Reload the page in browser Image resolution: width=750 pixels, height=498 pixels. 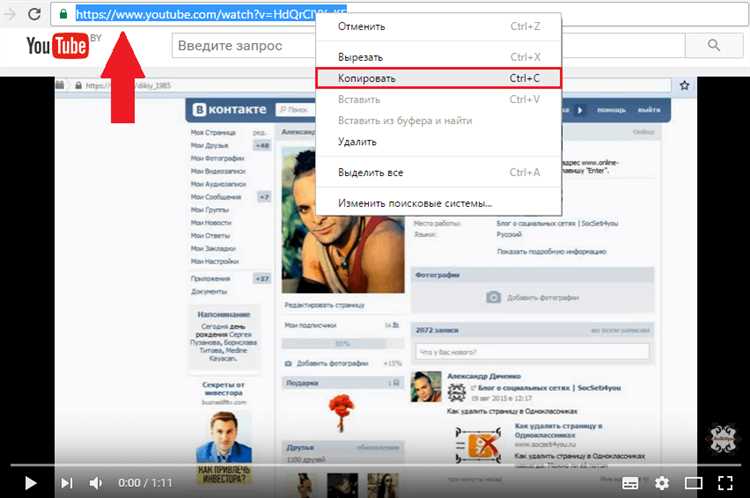34,14
